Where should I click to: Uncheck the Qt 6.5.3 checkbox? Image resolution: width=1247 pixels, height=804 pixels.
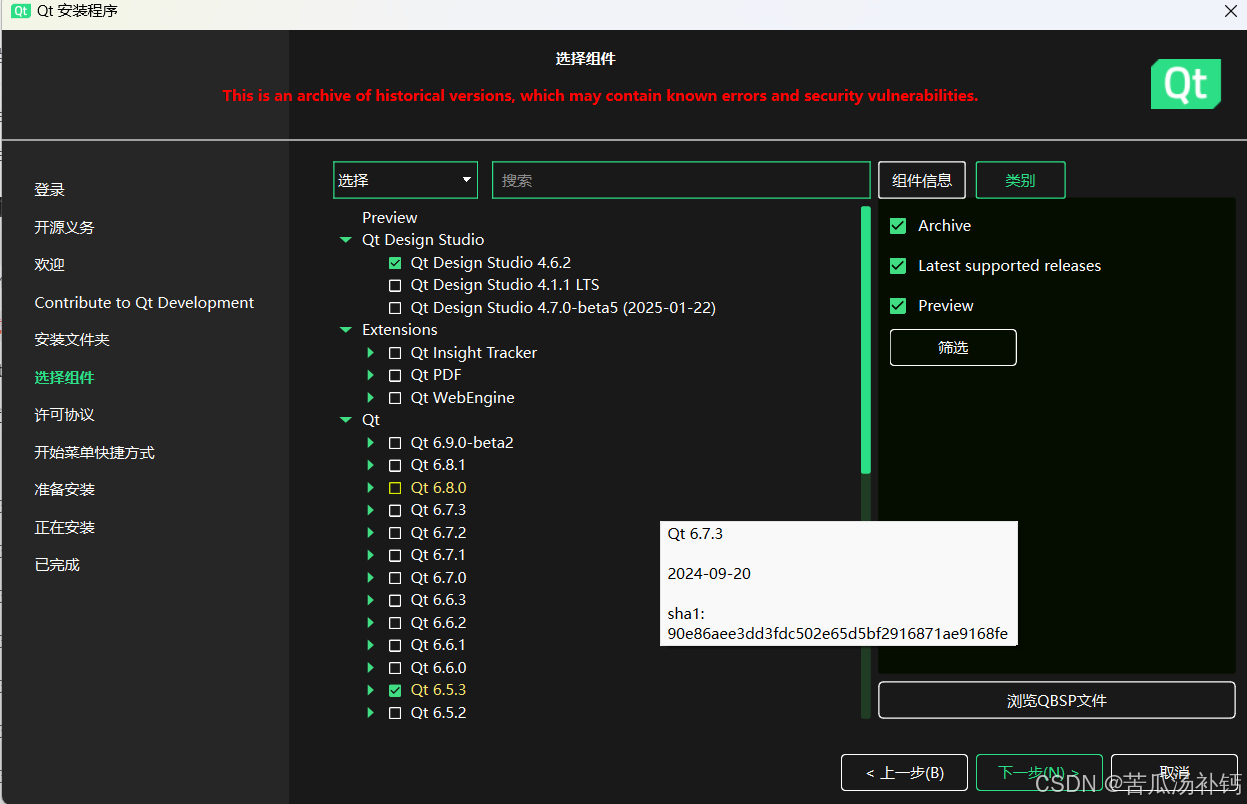click(x=395, y=691)
